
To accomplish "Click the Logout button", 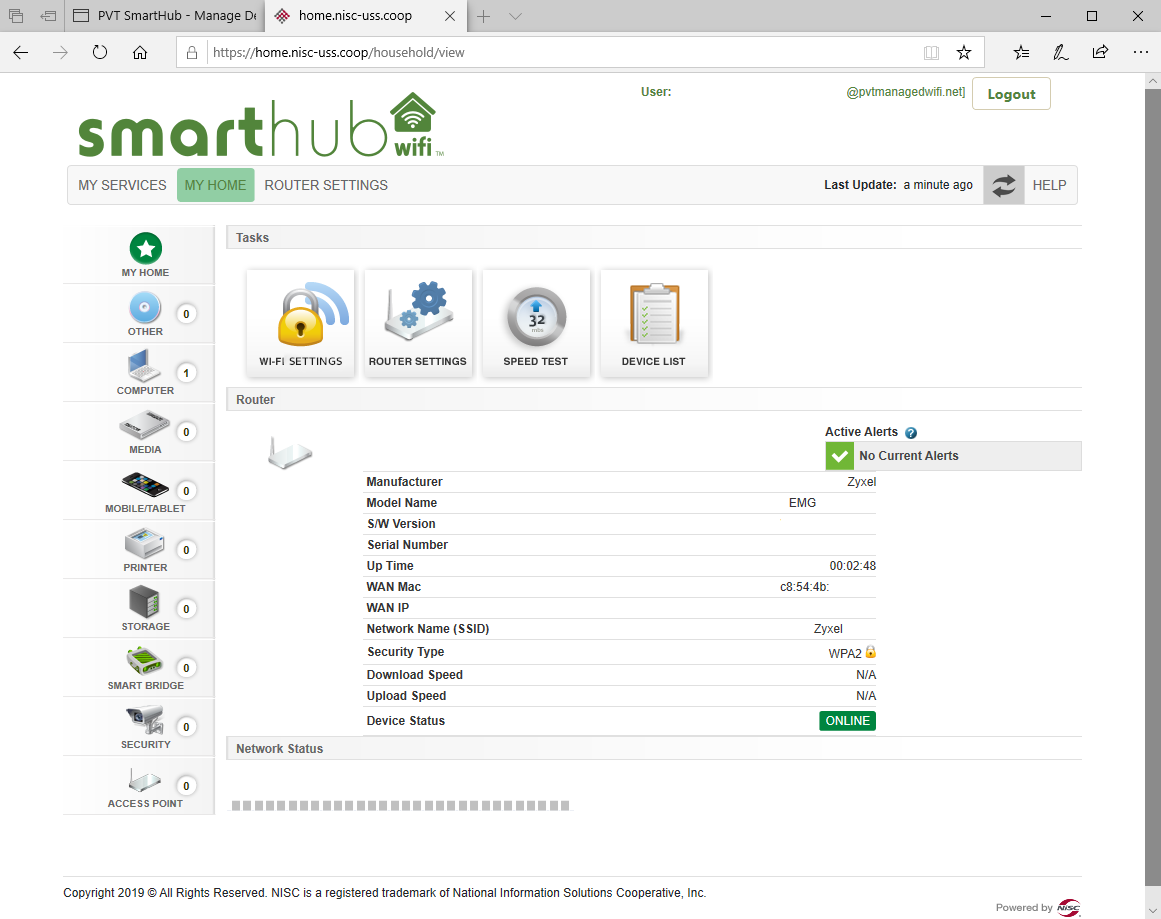I will point(1011,94).
